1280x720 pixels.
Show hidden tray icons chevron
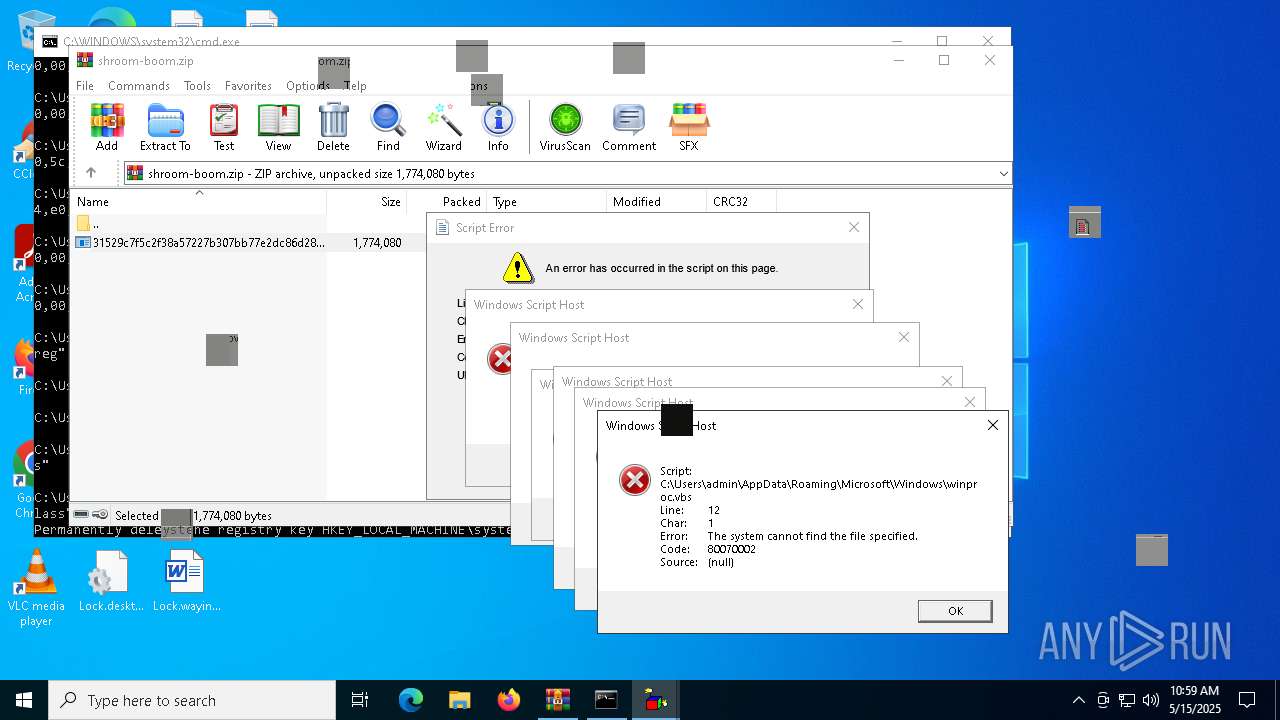[x=1078, y=700]
